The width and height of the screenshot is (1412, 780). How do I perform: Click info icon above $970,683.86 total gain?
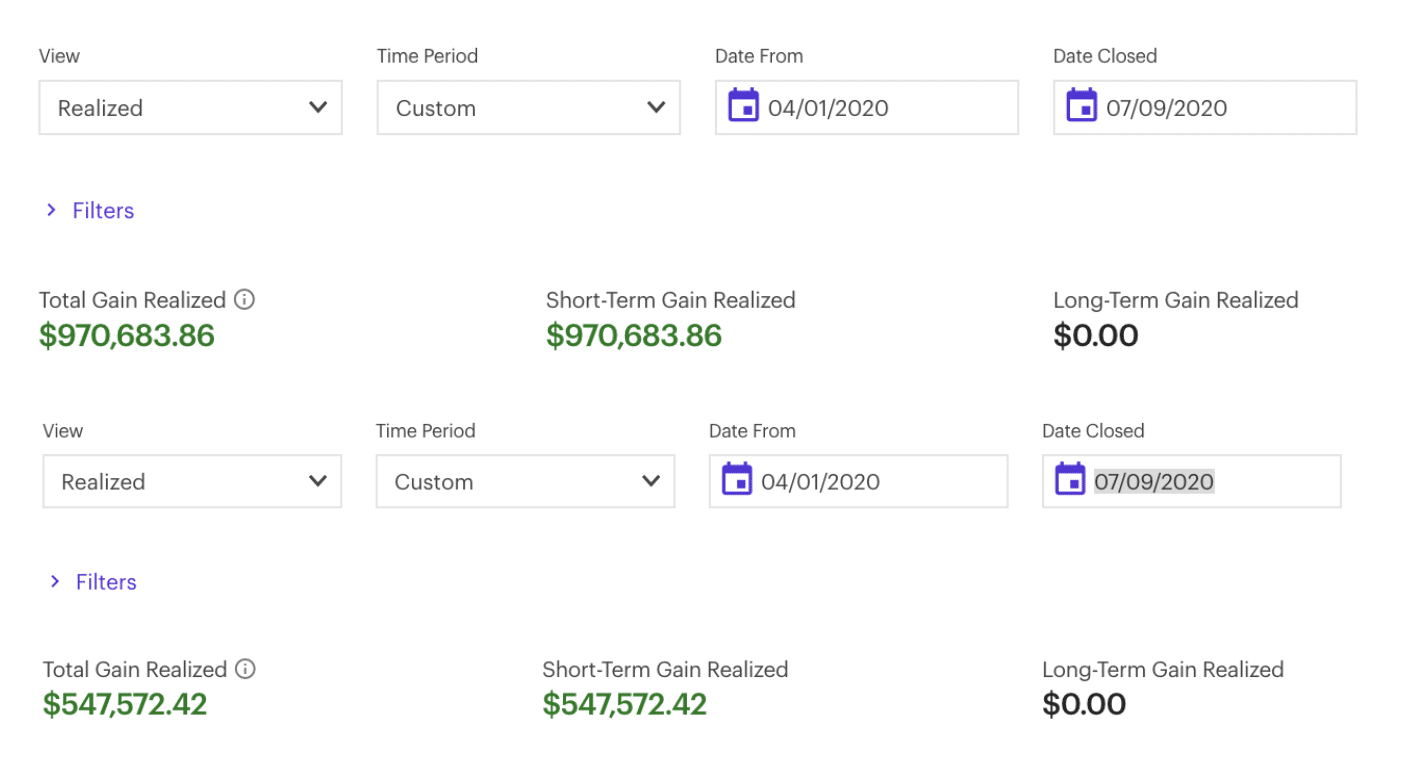point(244,299)
